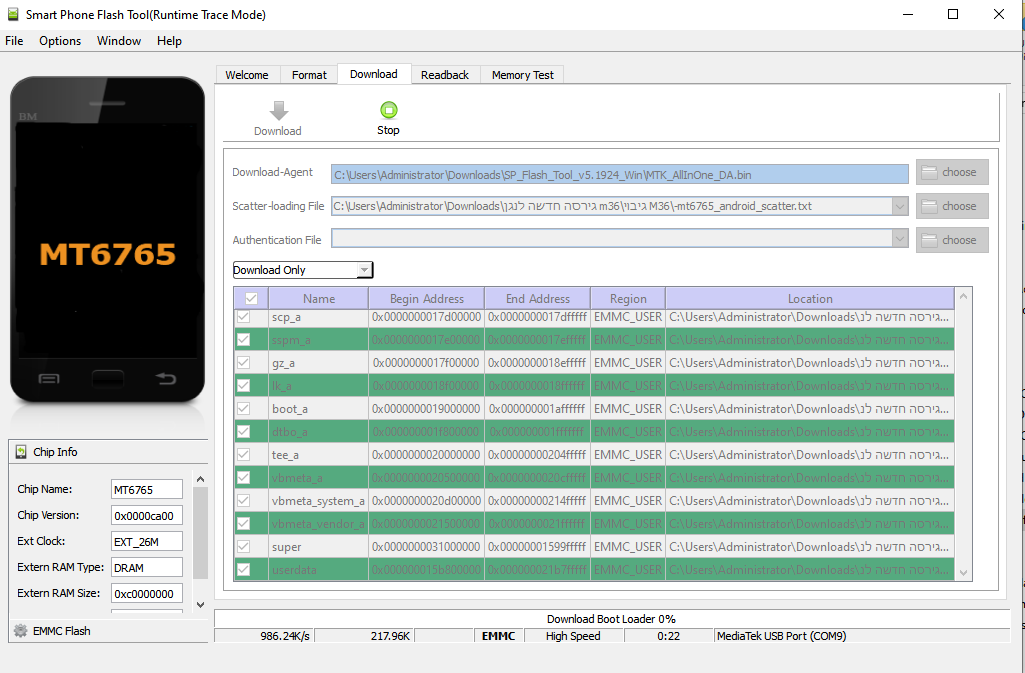The image size is (1025, 673).
Task: Expand the Scatter-loading File dropdown
Action: coord(900,206)
